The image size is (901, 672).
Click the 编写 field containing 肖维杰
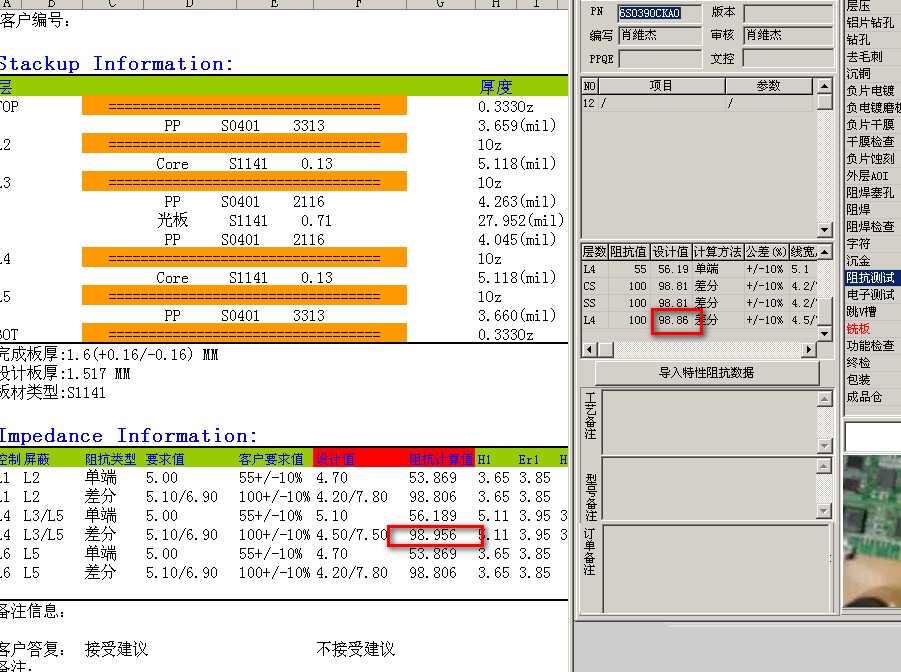pos(660,35)
